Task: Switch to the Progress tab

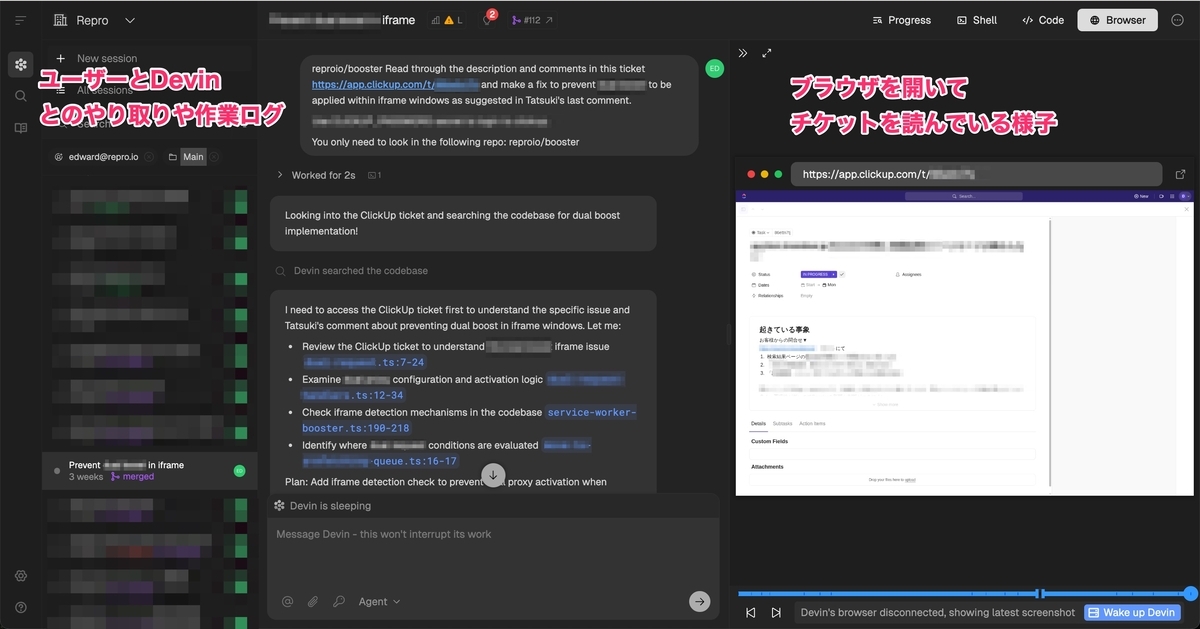Action: pyautogui.click(x=901, y=20)
